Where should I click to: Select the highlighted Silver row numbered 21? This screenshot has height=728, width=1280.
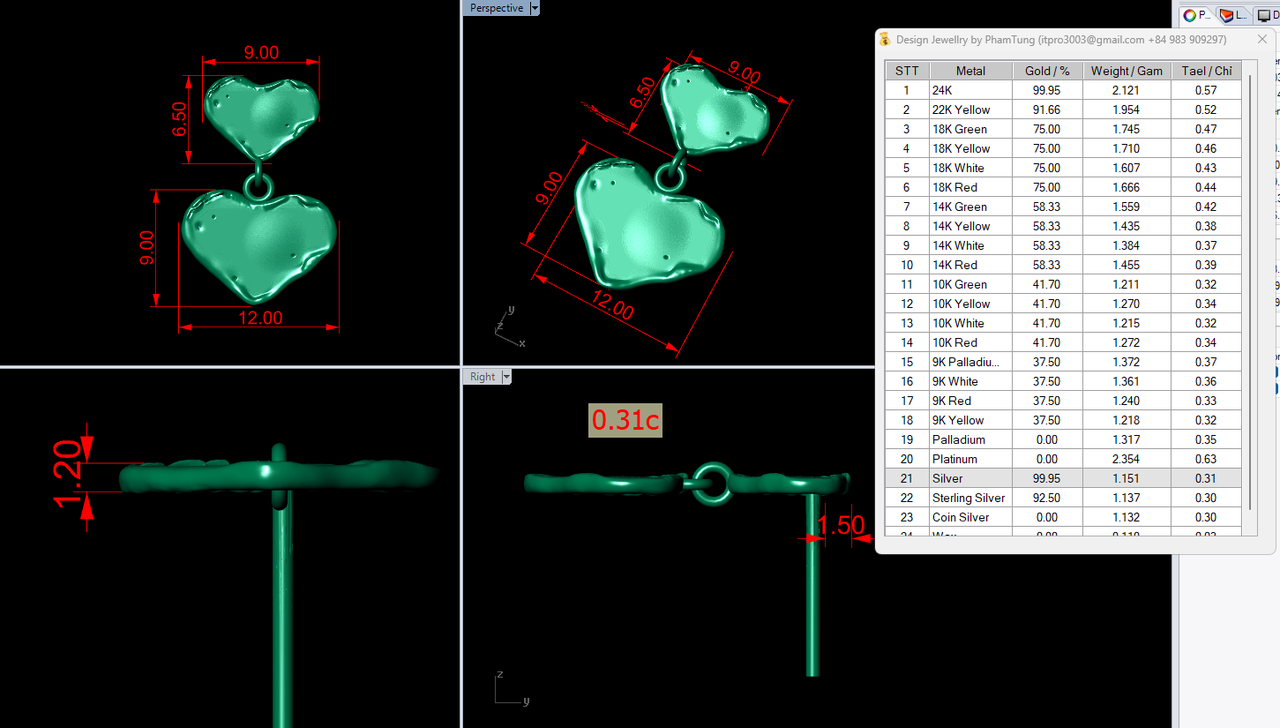[1064, 479]
